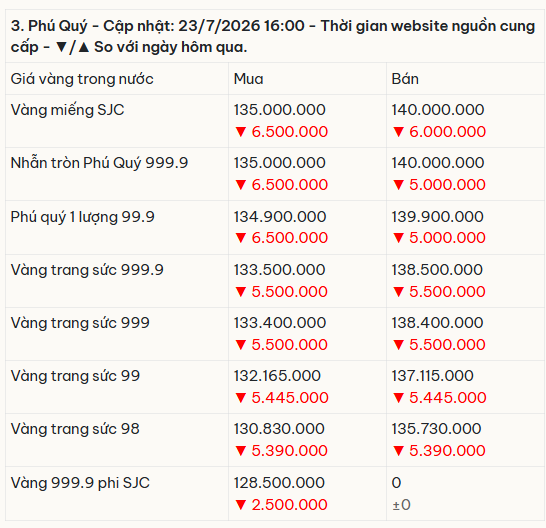Click the 138.500.000 sell price
The height and width of the screenshot is (528, 546).
click(437, 270)
